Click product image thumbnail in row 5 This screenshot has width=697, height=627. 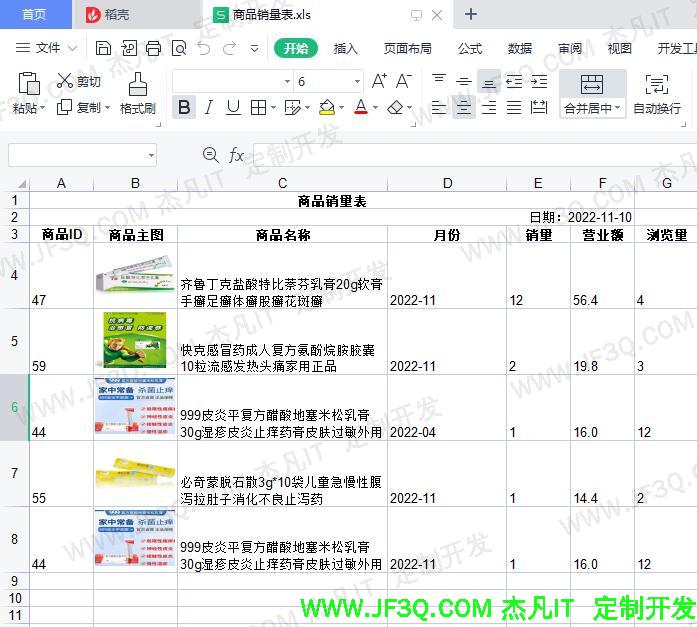(x=135, y=340)
